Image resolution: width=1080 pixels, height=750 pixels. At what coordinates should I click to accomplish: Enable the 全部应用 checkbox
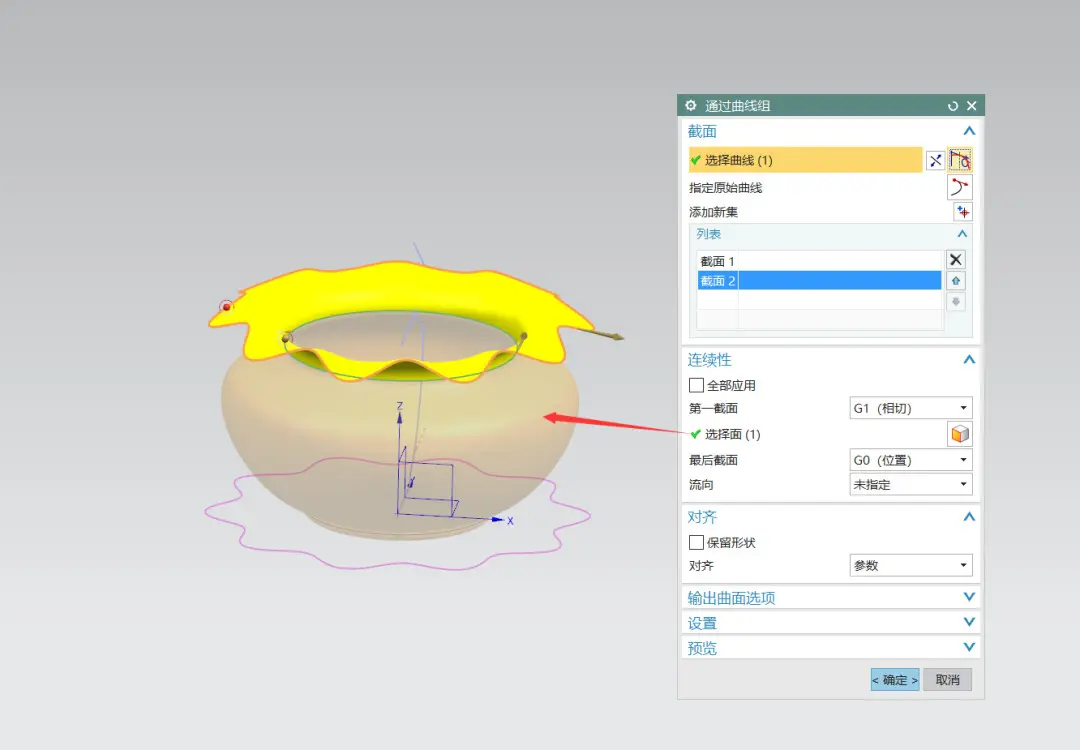click(x=696, y=385)
